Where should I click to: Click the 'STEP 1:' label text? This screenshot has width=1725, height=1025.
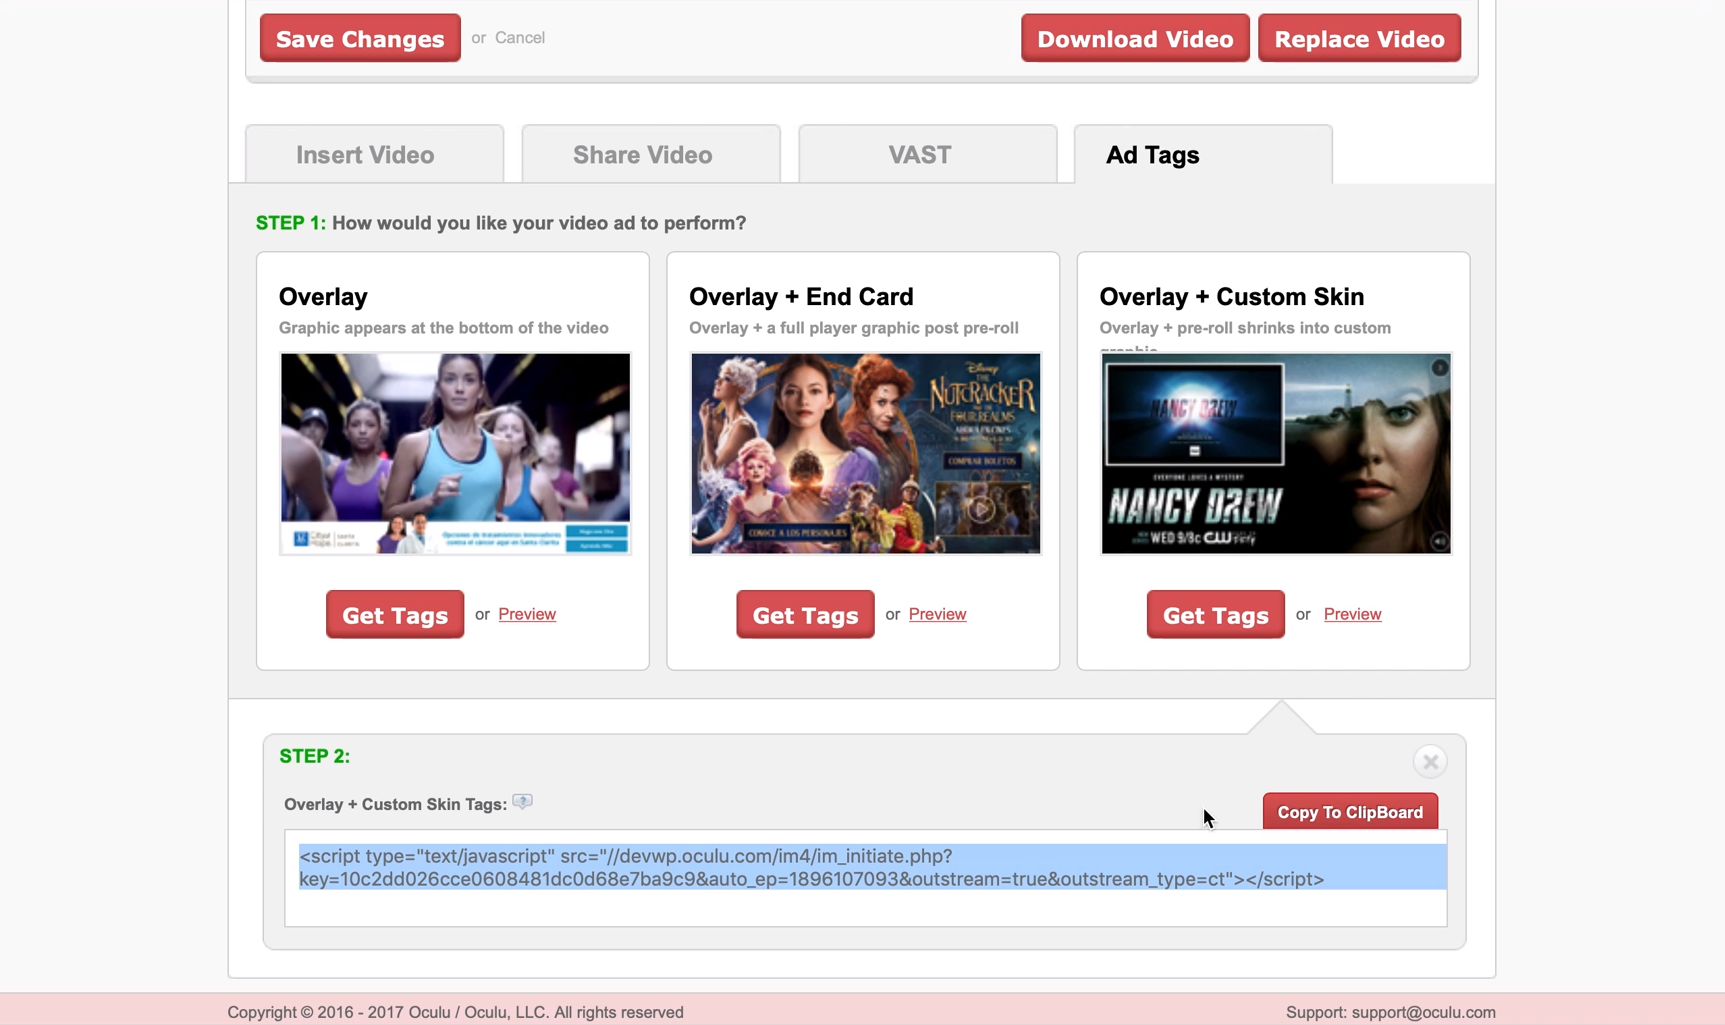[x=290, y=223]
